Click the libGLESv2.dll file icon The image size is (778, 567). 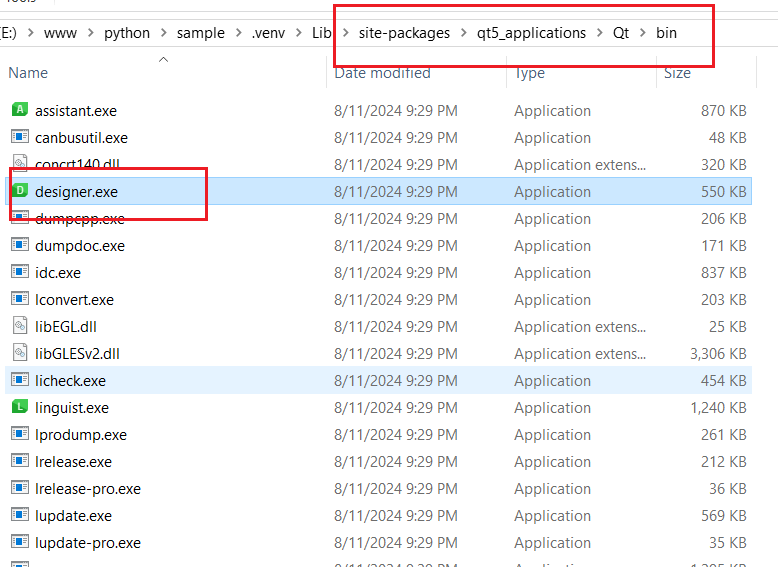tap(19, 353)
